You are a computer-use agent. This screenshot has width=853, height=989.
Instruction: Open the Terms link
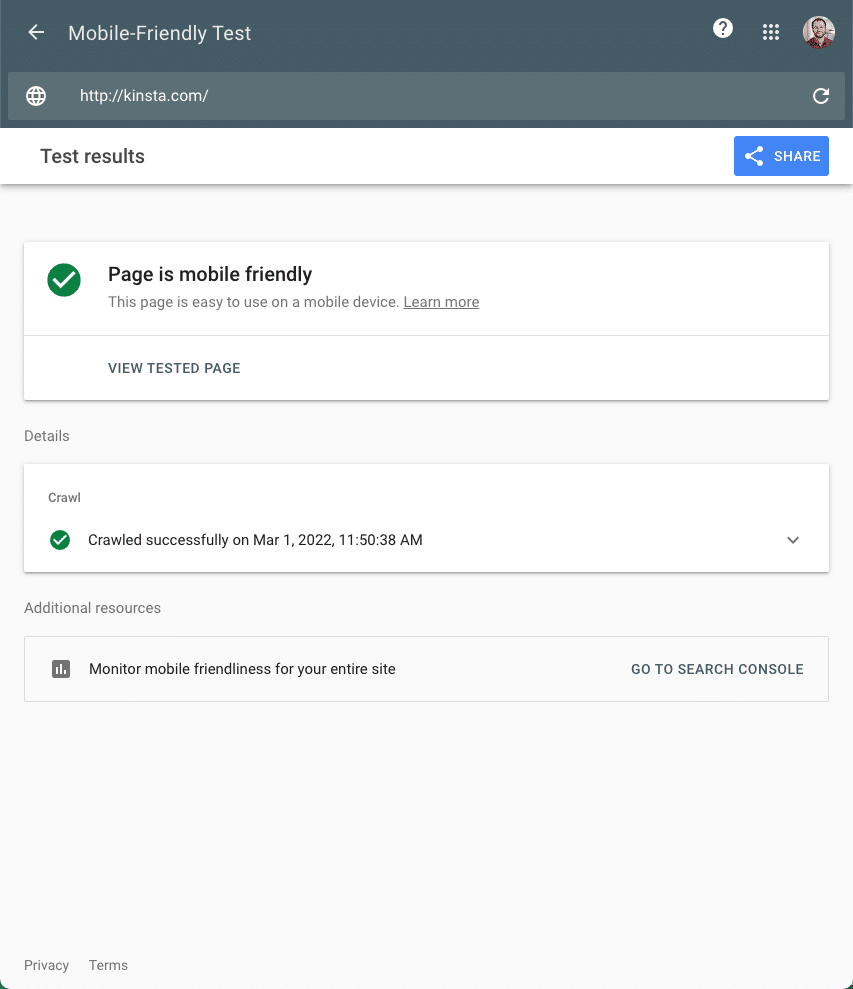pos(108,965)
